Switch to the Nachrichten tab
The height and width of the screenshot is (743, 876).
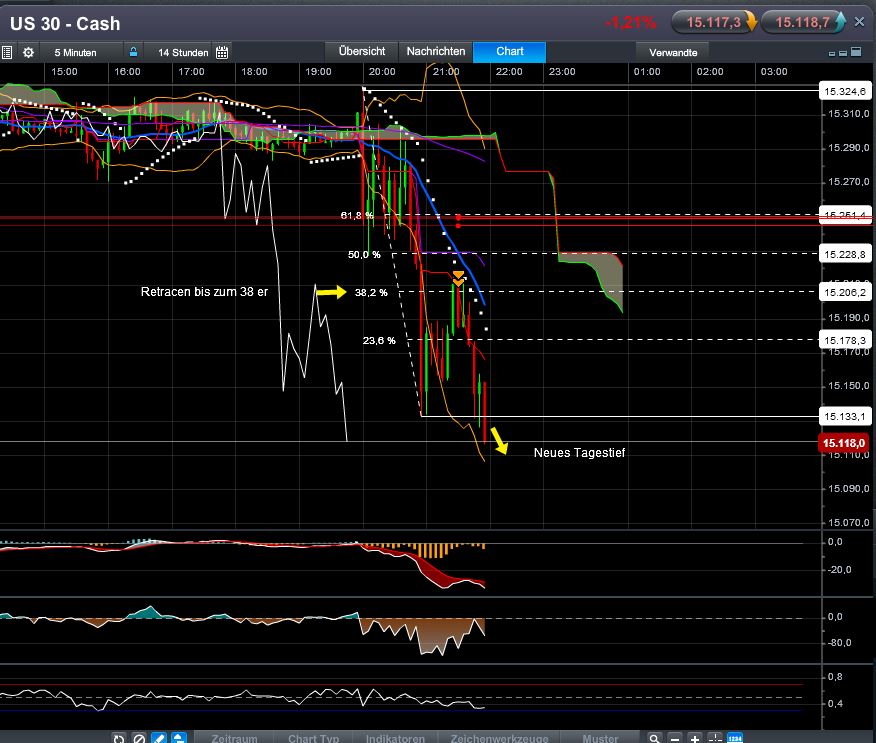(436, 51)
